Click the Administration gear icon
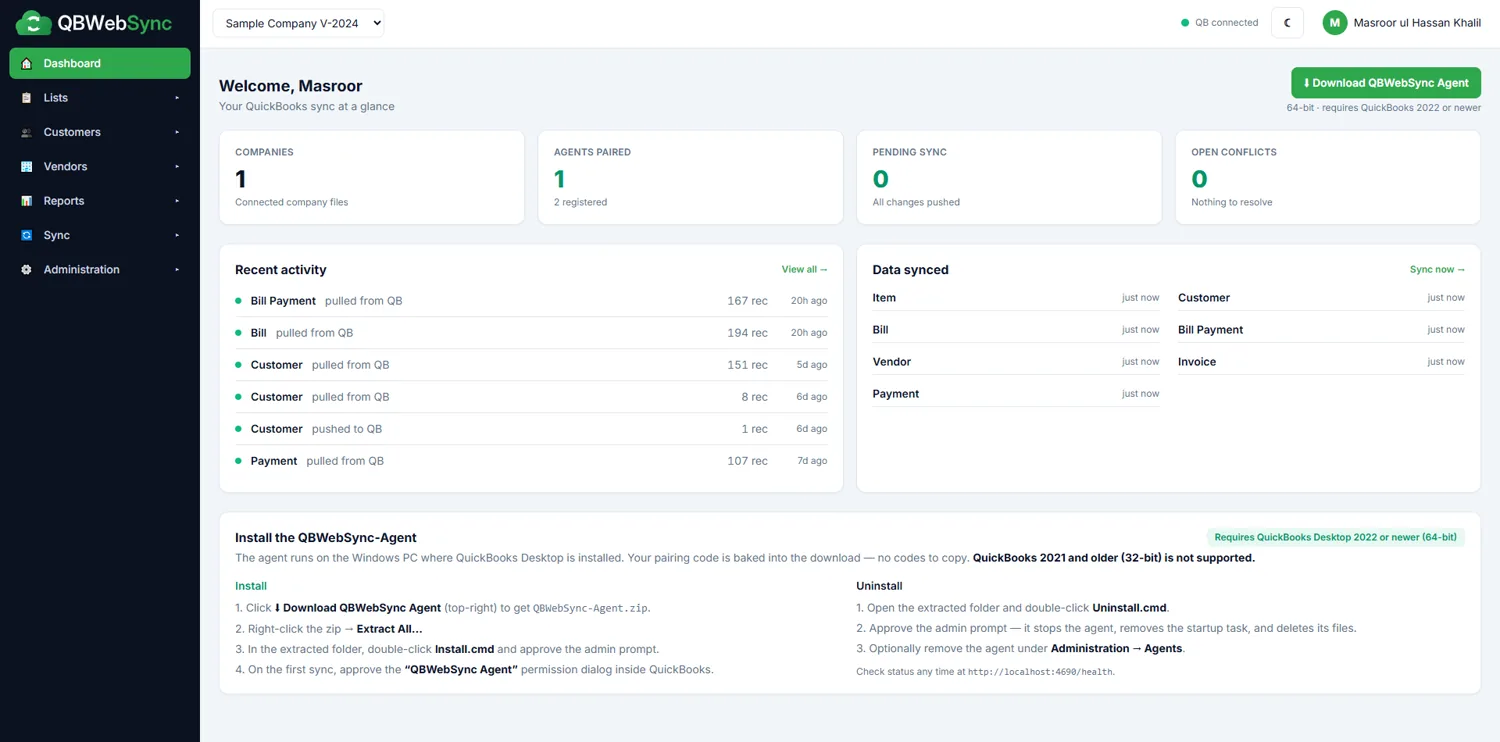The width and height of the screenshot is (1500, 742). click(x=27, y=270)
